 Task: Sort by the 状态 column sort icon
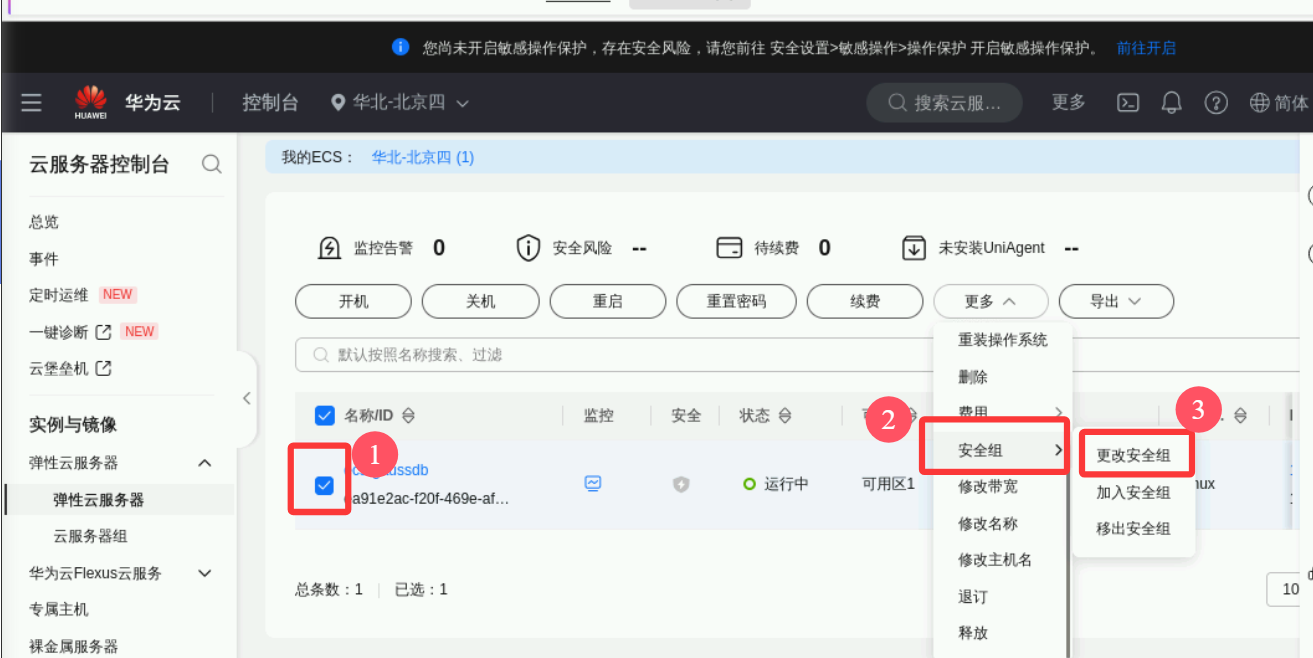pyautogui.click(x=785, y=416)
